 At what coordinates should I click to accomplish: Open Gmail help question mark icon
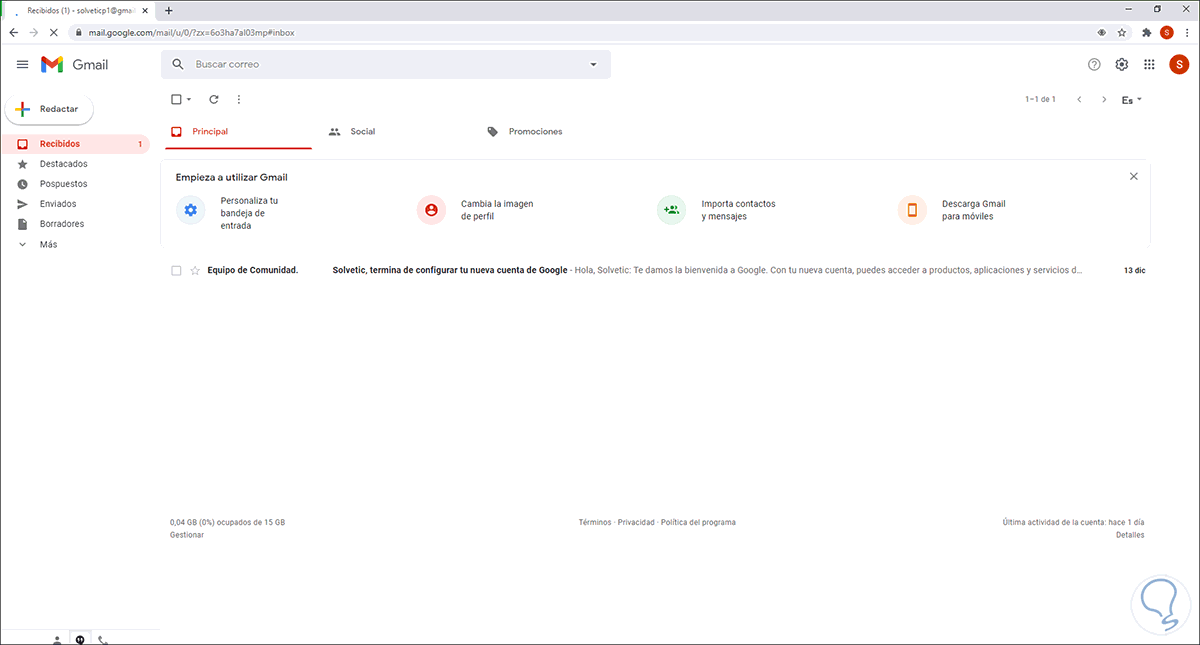tap(1094, 64)
